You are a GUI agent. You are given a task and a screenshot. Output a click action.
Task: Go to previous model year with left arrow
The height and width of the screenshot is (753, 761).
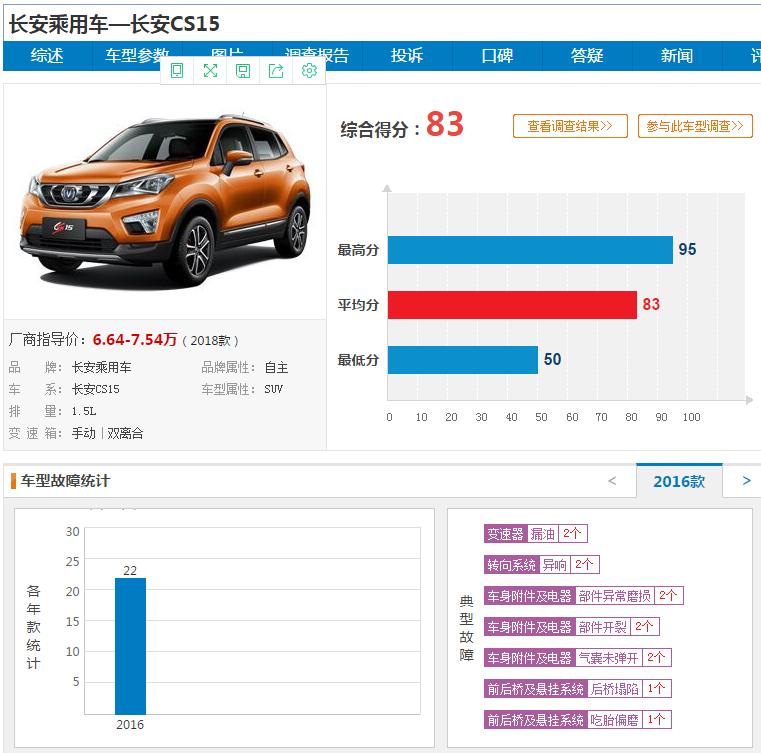coord(612,481)
